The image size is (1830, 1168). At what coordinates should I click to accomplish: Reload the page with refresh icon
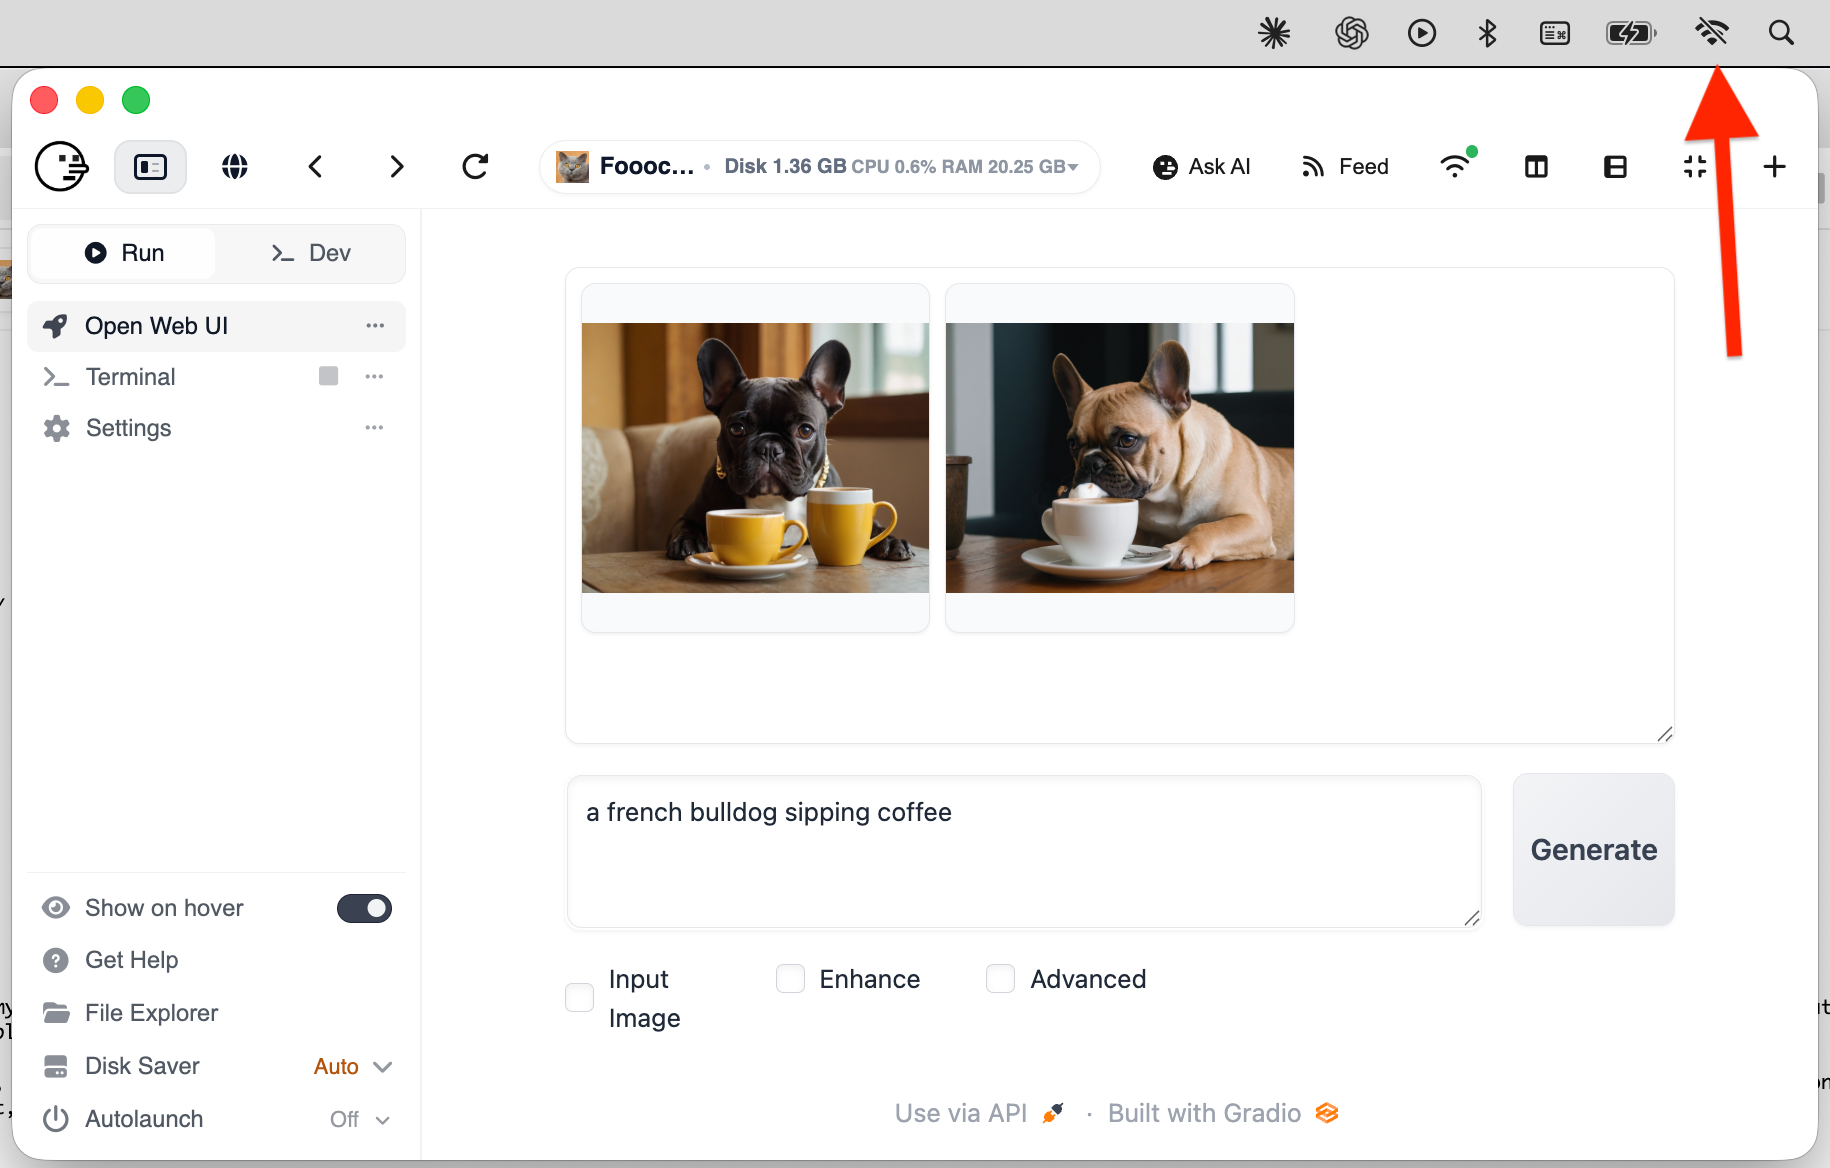[x=476, y=167]
